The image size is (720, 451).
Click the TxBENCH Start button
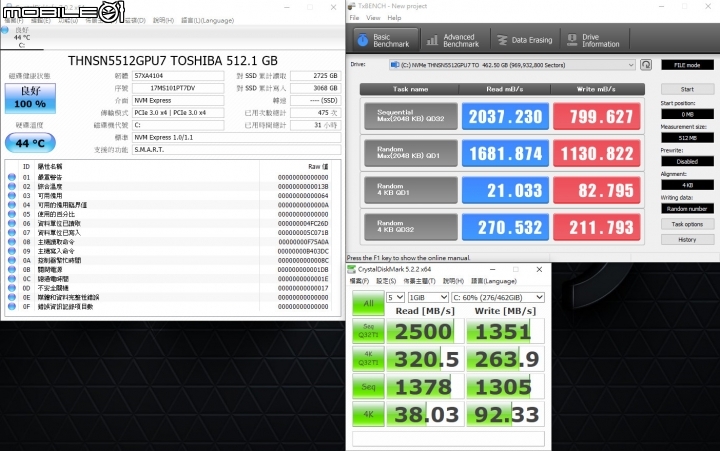pos(687,89)
